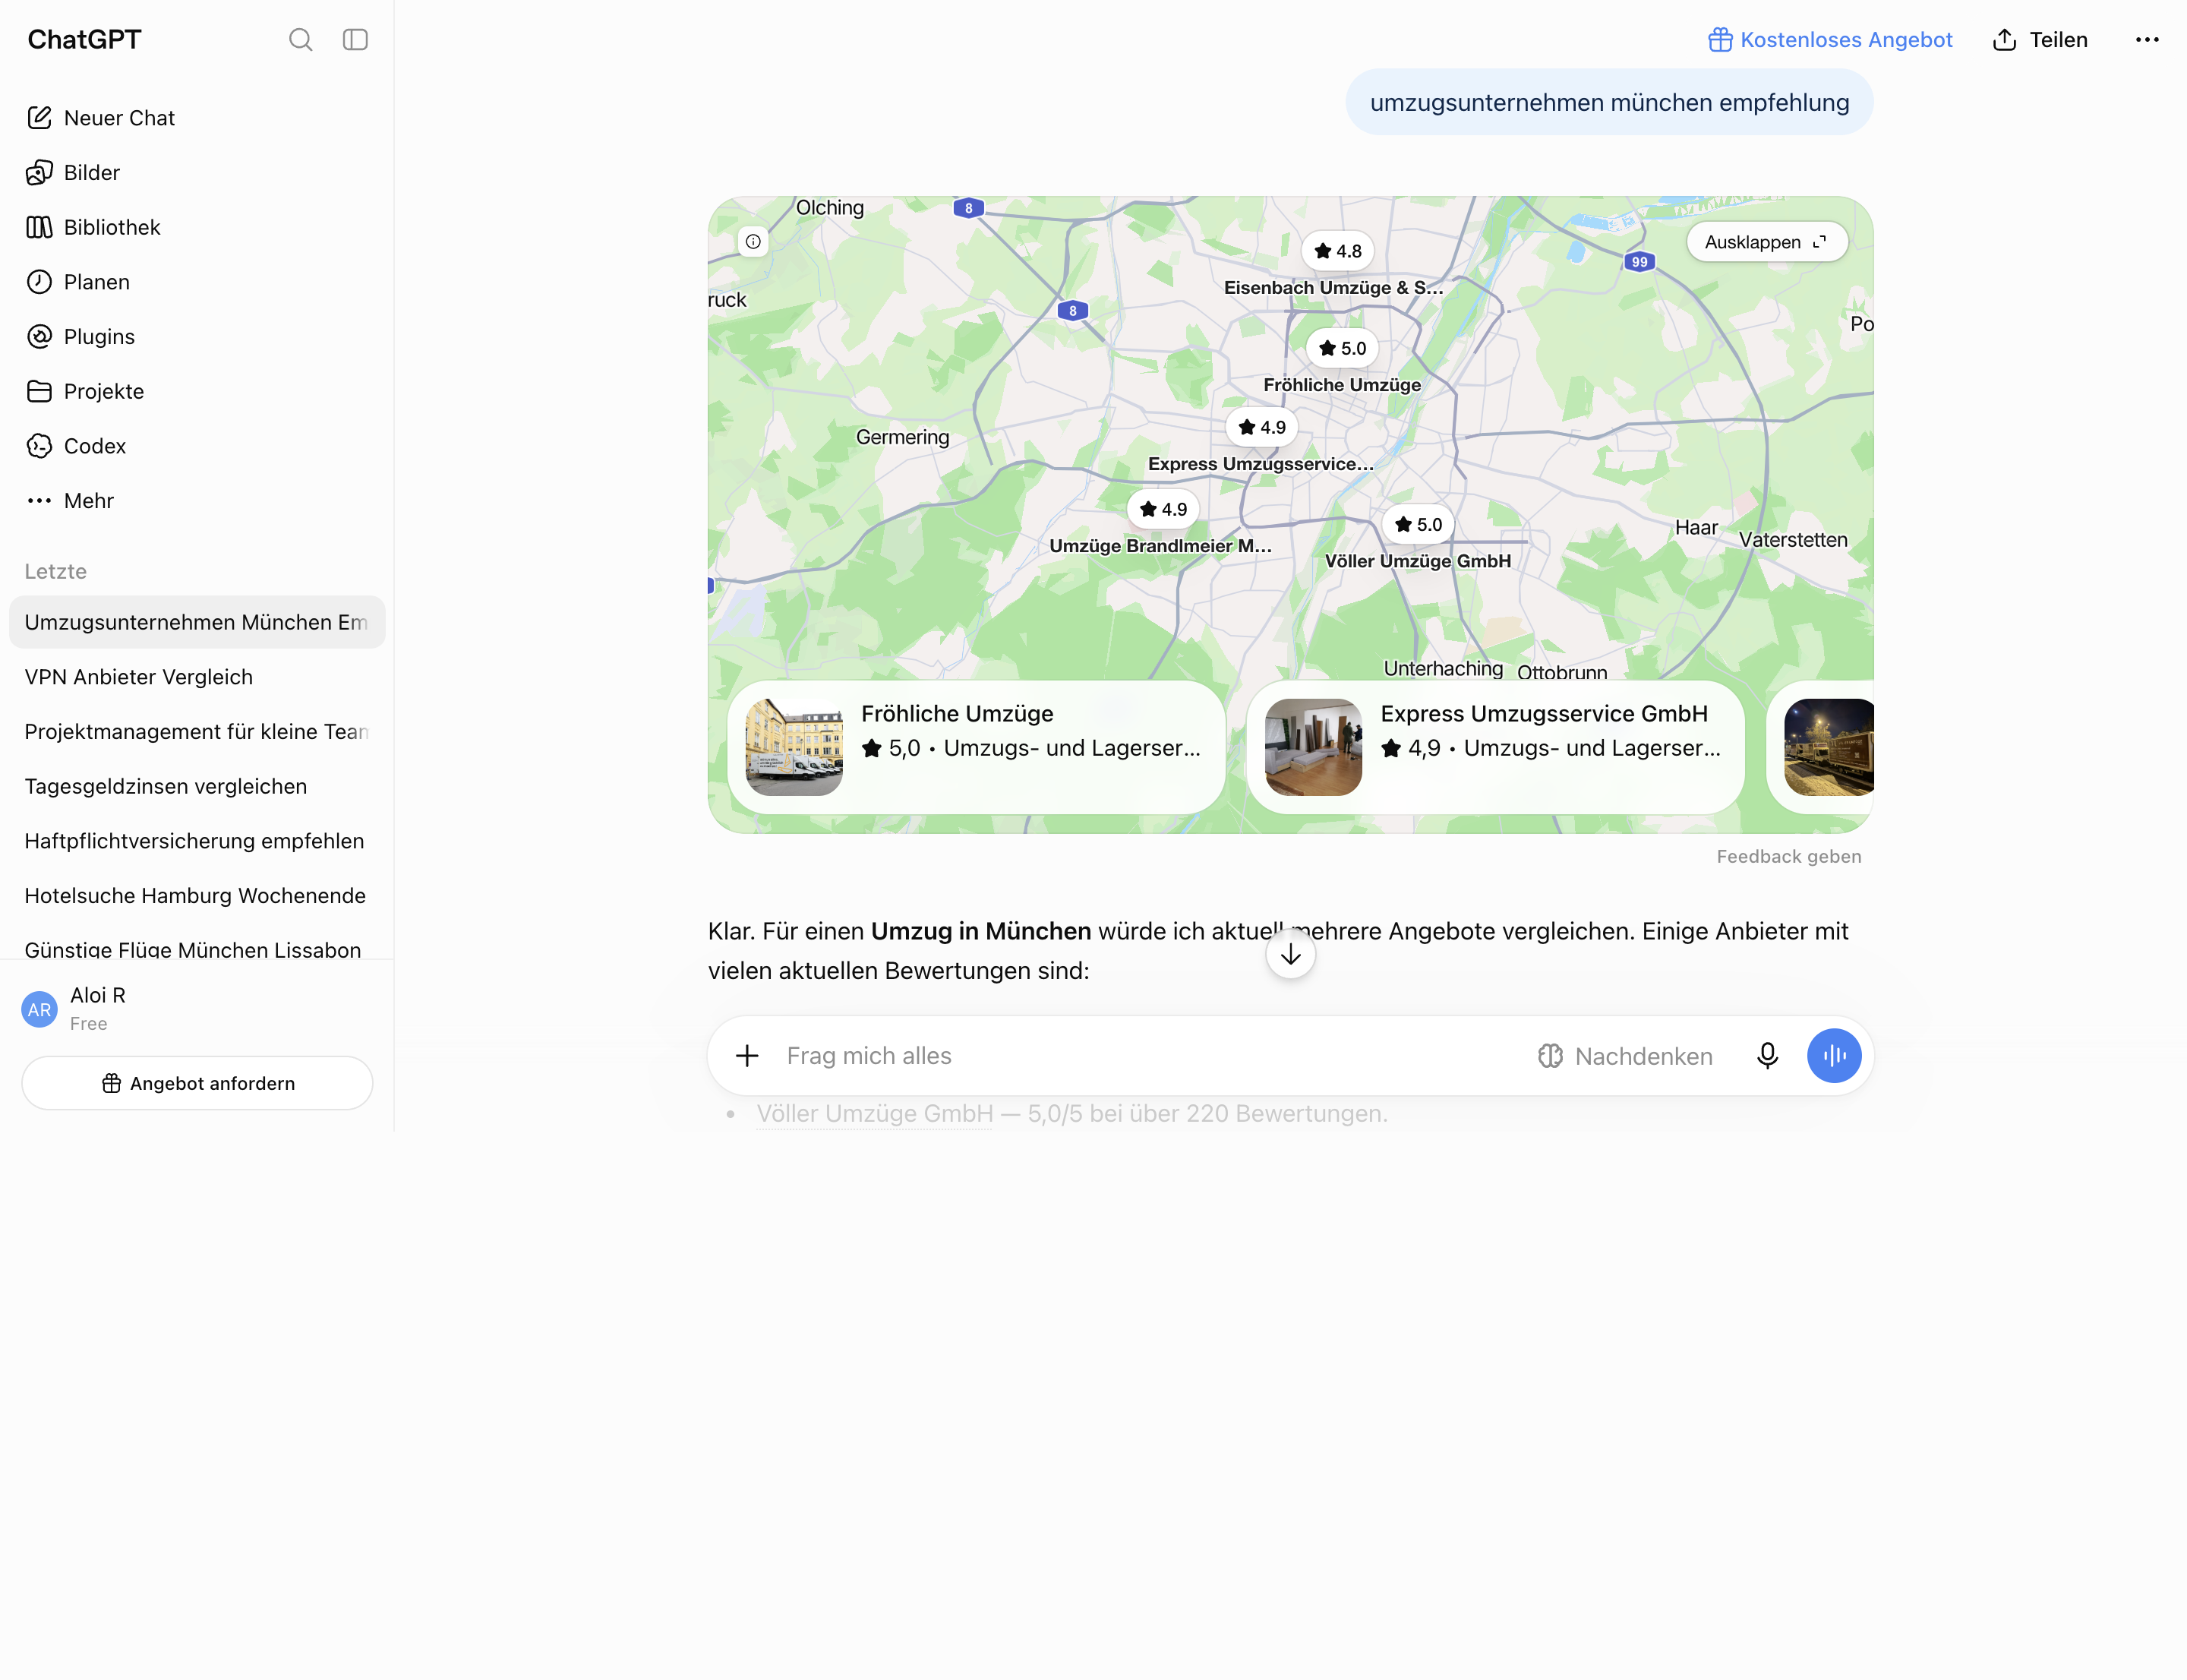Open Express Umzugsservice GmbH card thumbnail
The height and width of the screenshot is (1680, 2187).
point(1313,747)
